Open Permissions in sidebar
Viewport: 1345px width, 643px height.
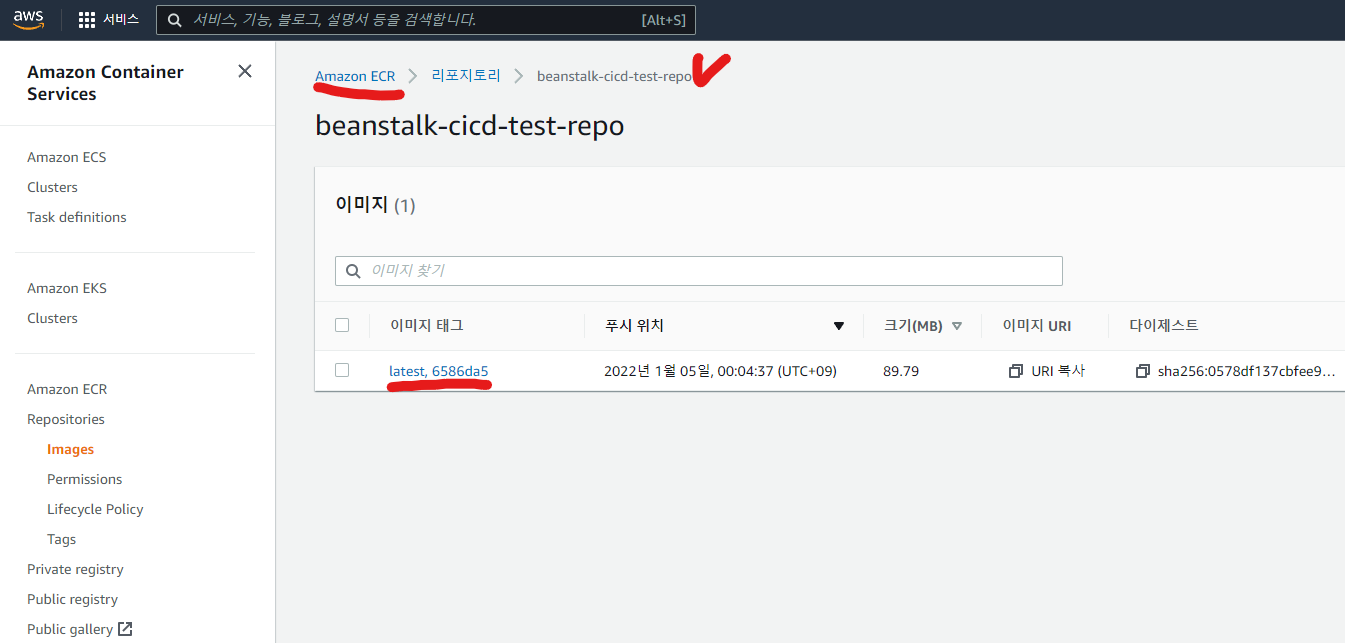coord(85,479)
